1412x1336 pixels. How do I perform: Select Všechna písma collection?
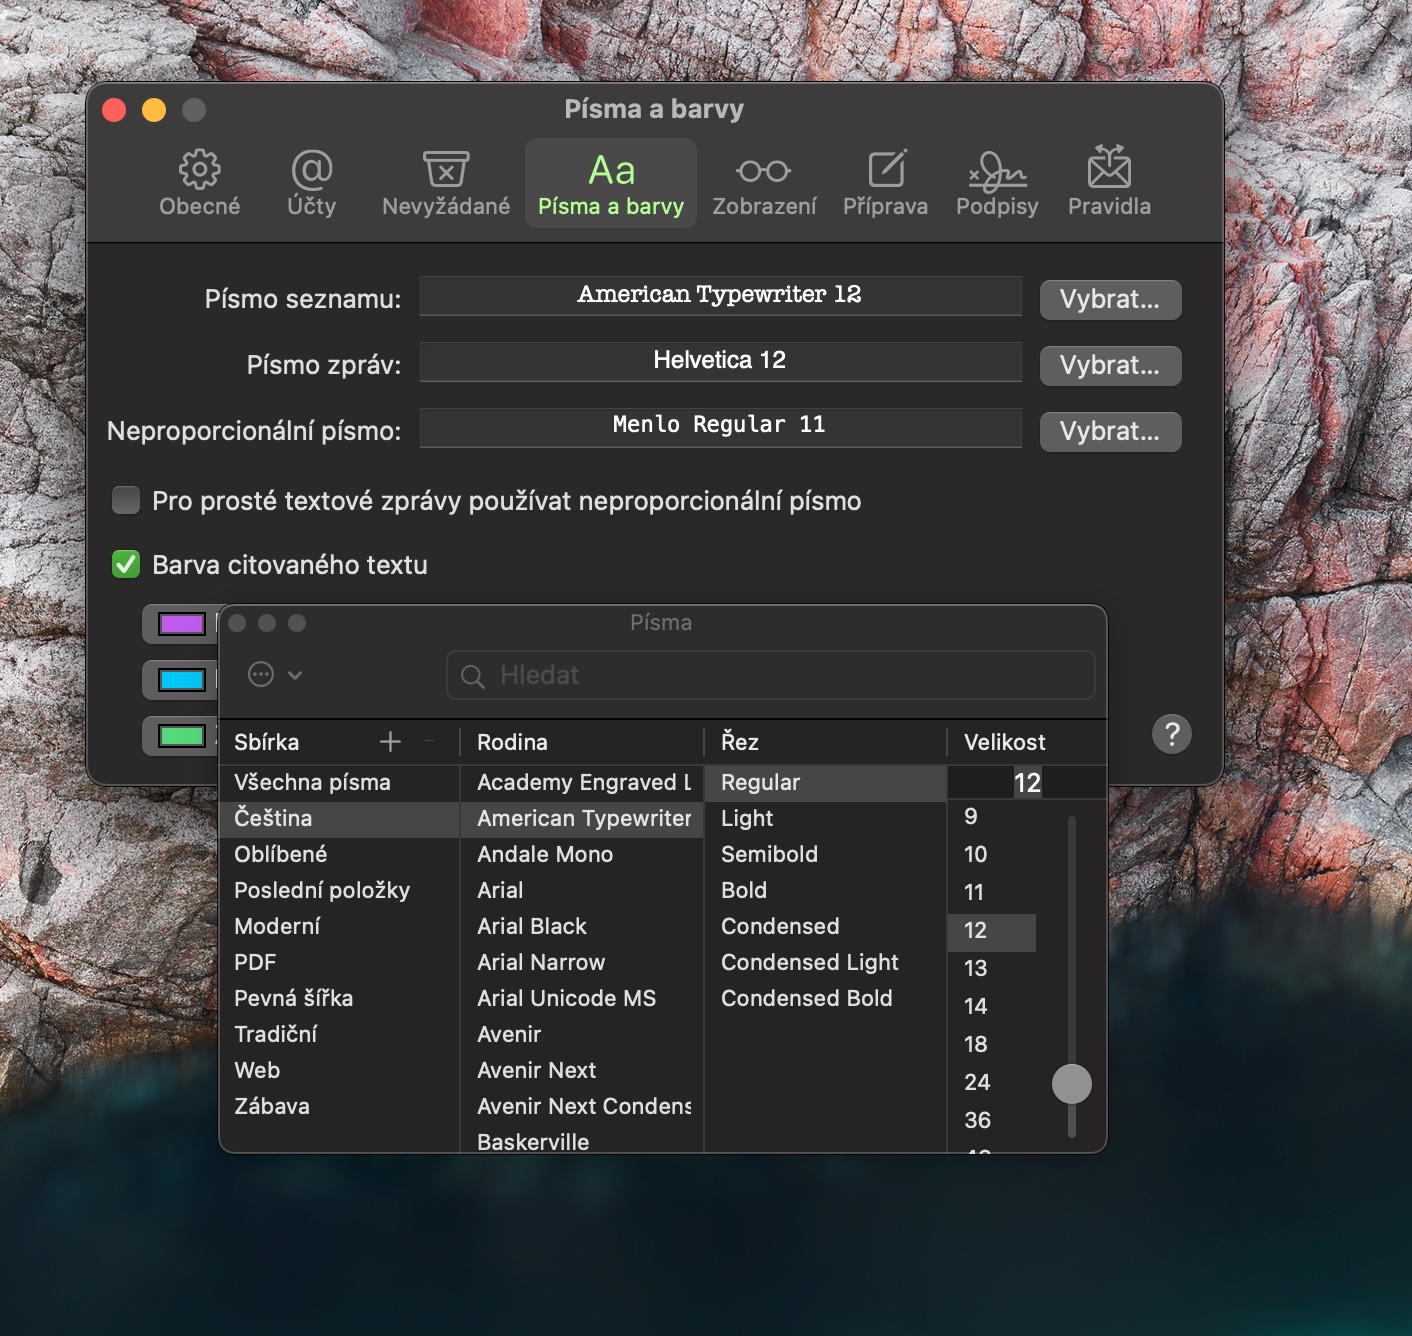(x=340, y=782)
